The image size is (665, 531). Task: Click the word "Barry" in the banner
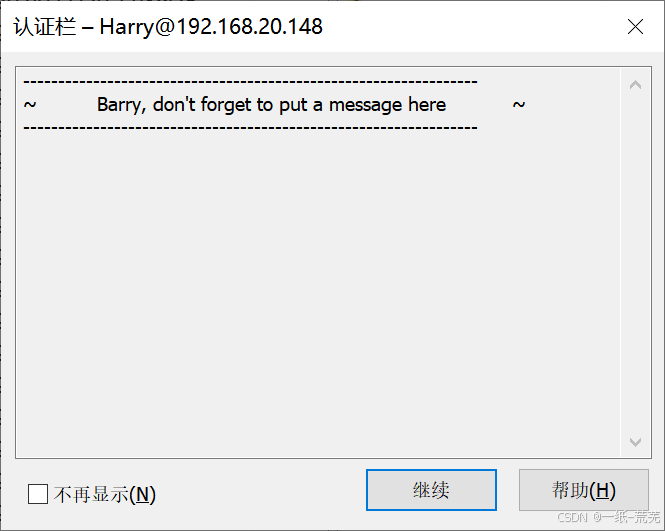point(121,105)
